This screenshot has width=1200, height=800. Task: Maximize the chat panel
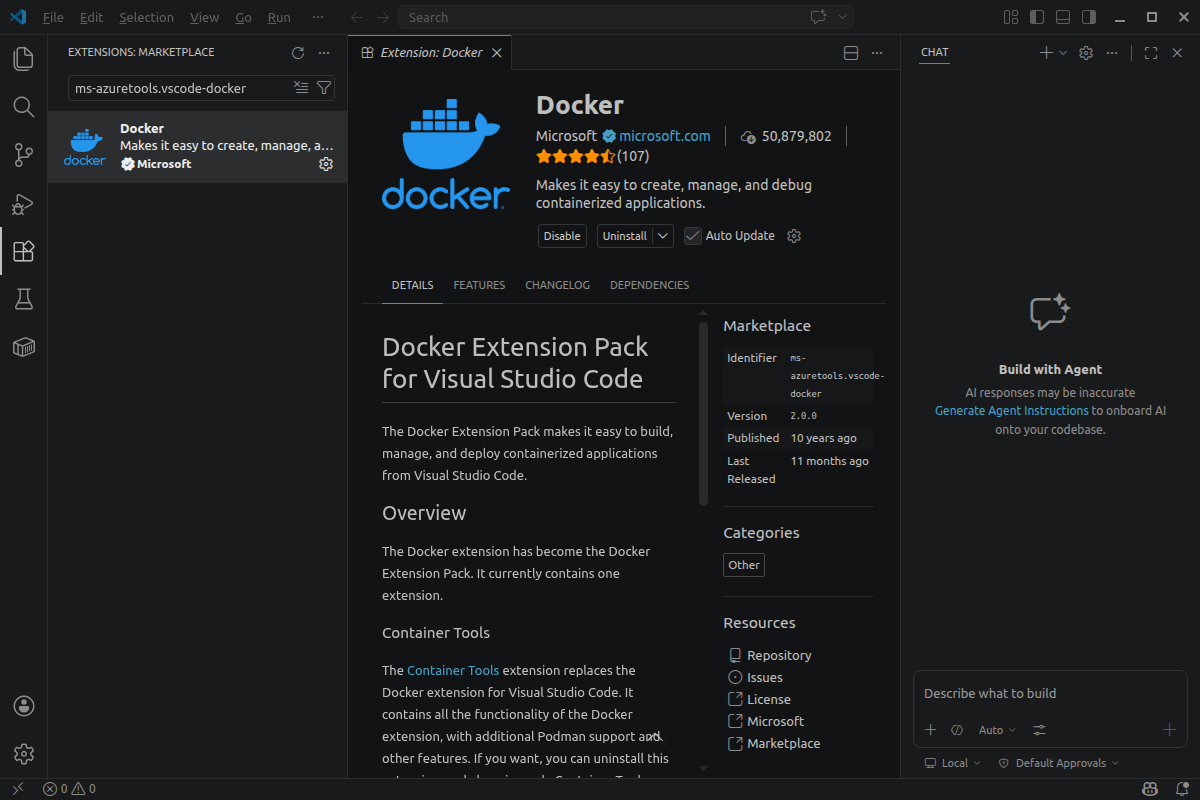1151,53
